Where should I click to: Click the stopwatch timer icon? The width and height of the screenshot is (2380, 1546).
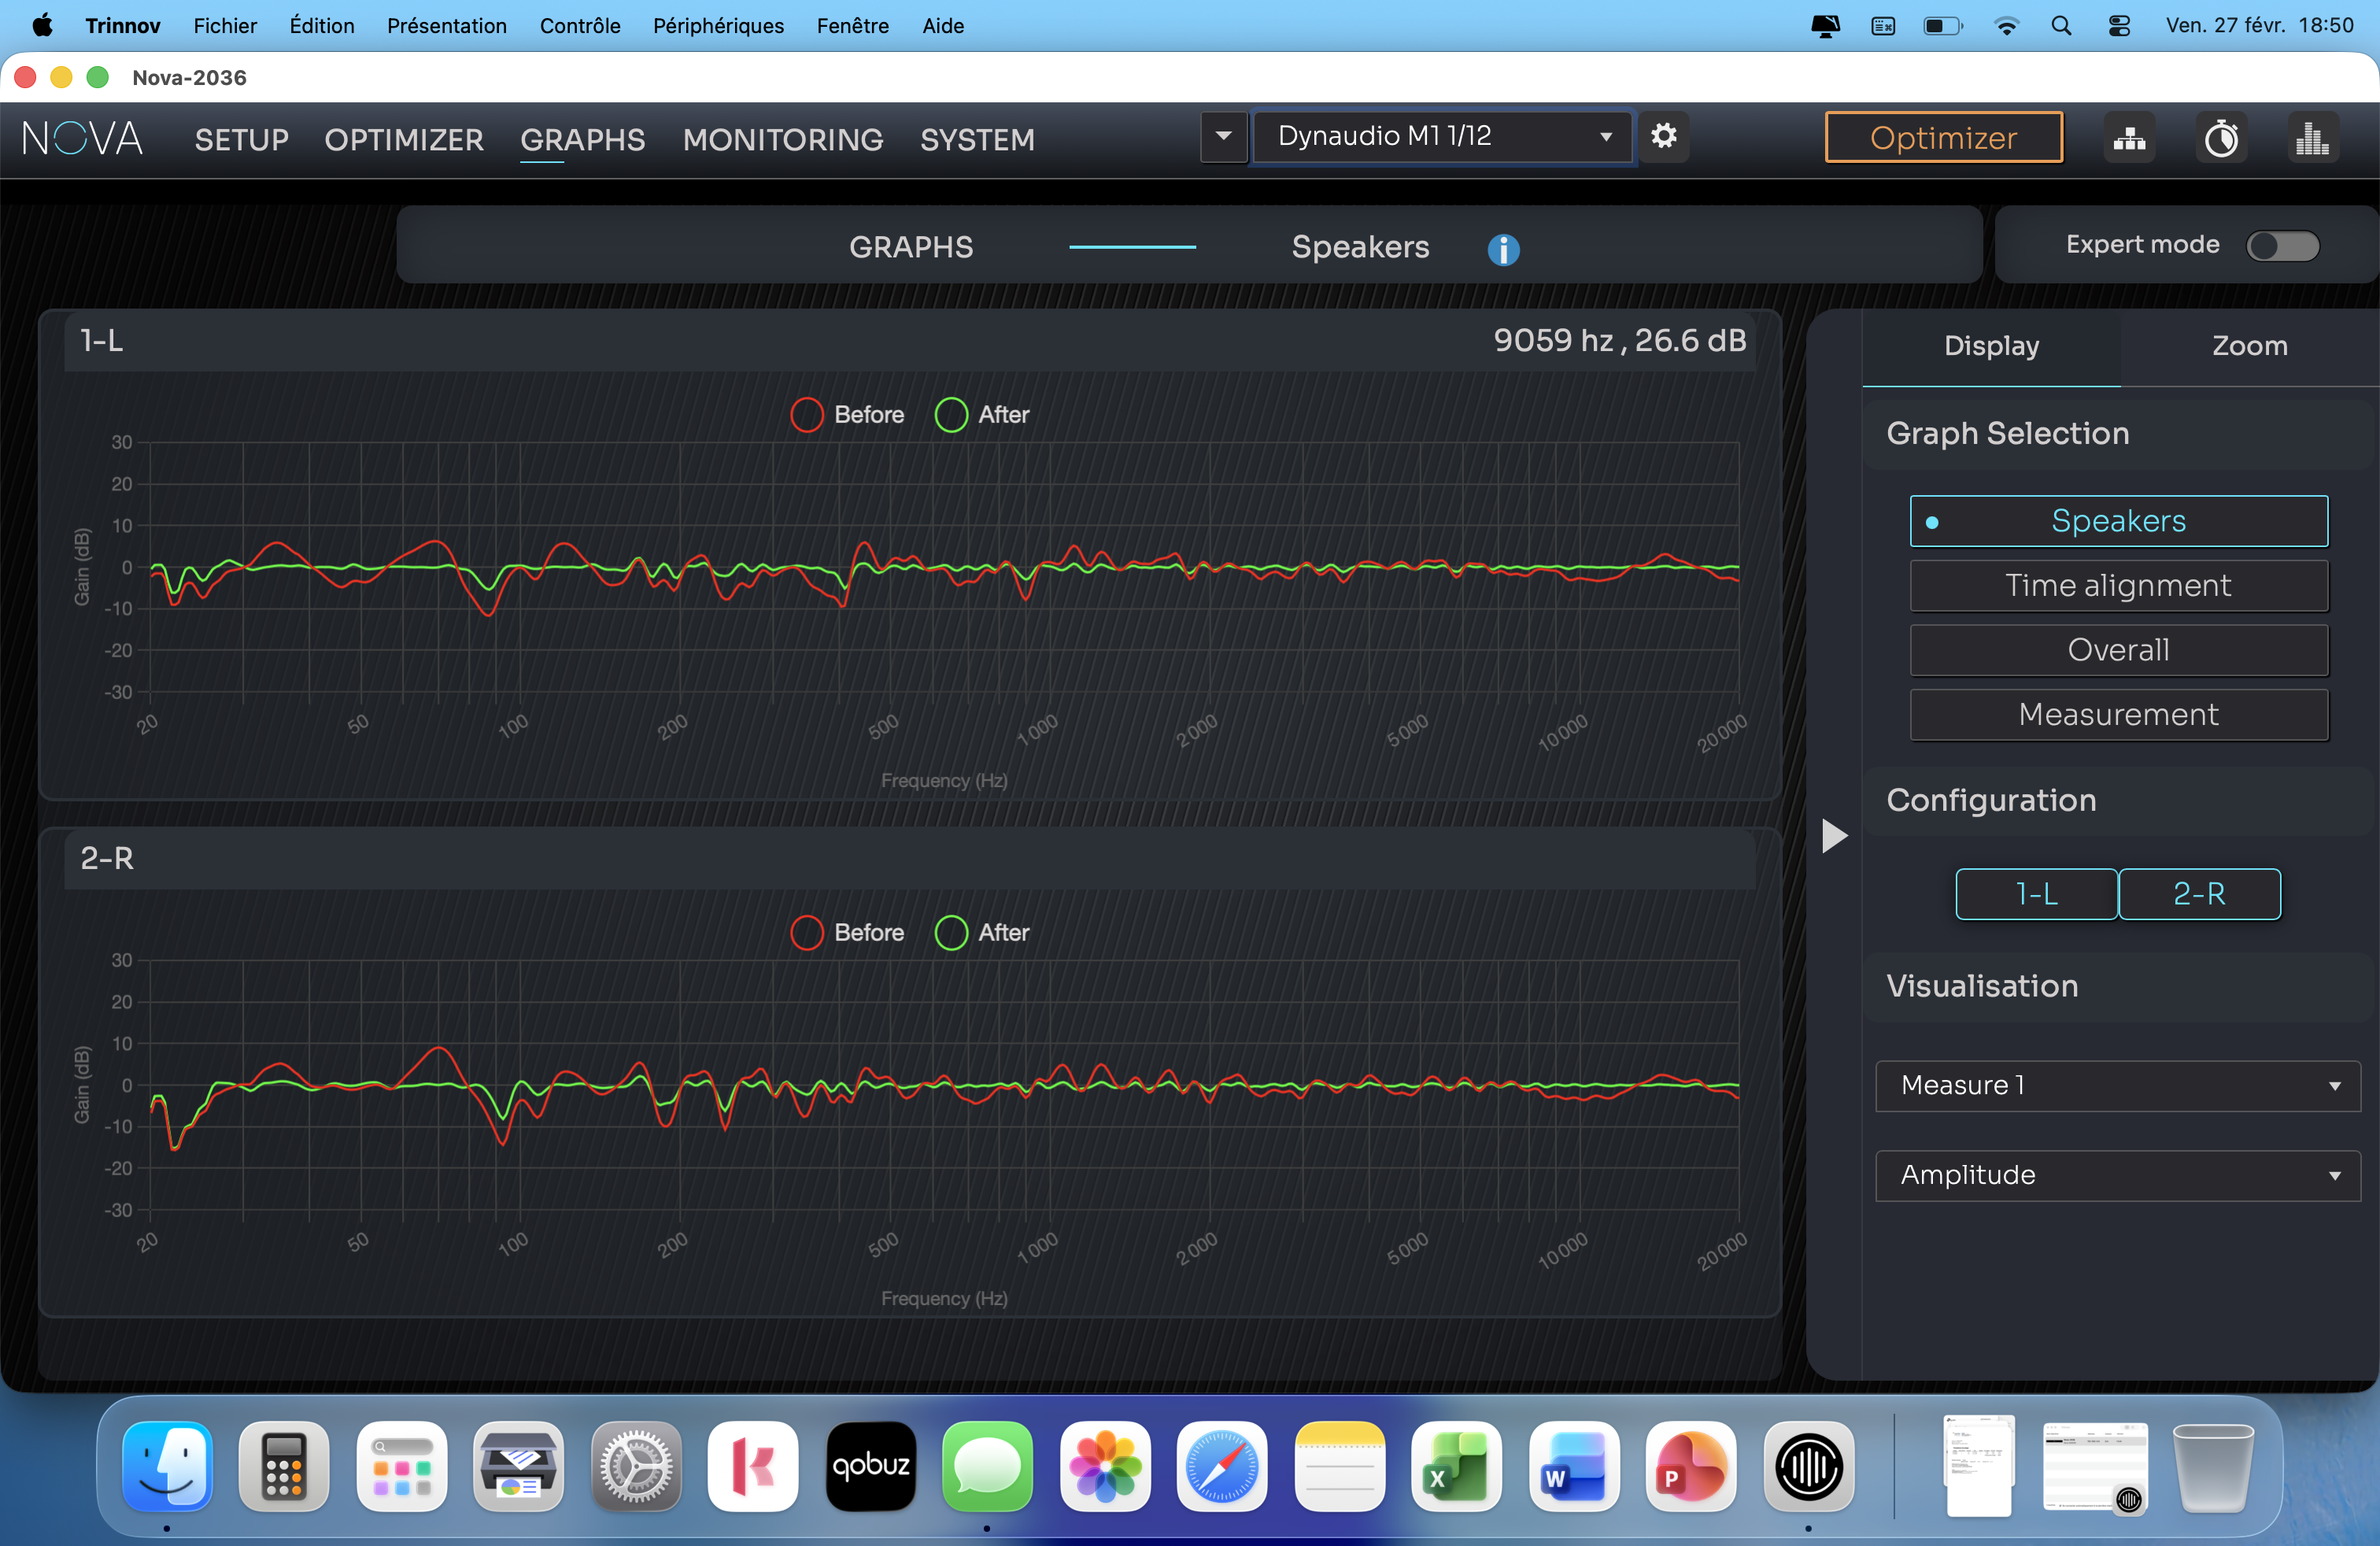coord(2221,138)
